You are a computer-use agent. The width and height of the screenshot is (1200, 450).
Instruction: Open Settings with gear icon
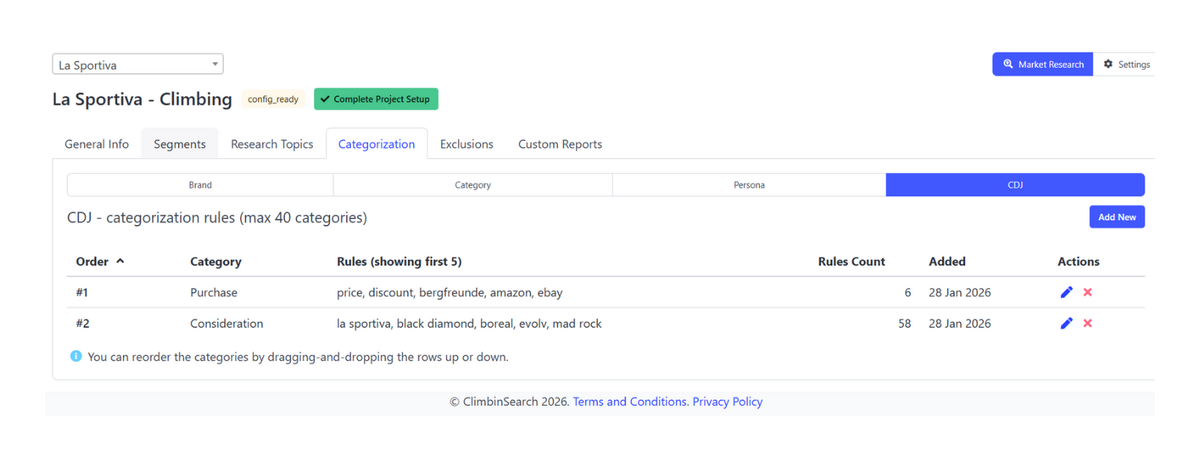[x=1126, y=64]
